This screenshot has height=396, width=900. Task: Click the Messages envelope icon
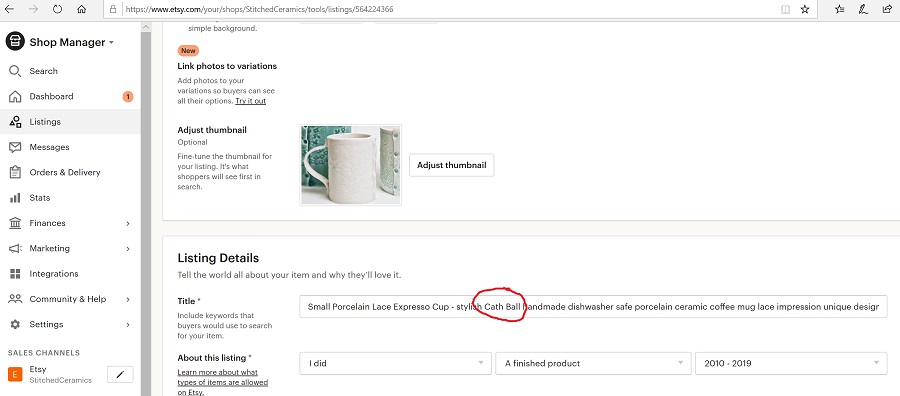(x=15, y=147)
